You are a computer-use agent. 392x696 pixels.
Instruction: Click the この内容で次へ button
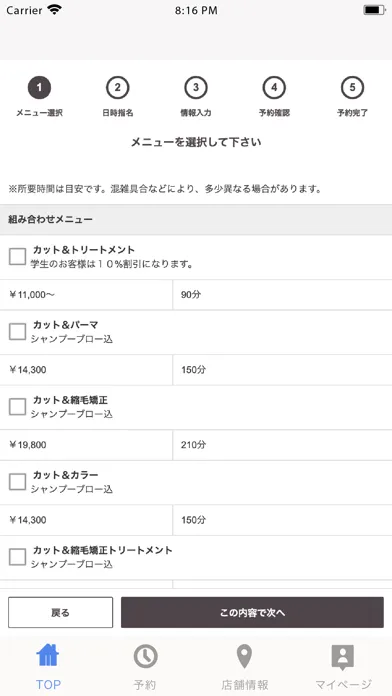(252, 613)
